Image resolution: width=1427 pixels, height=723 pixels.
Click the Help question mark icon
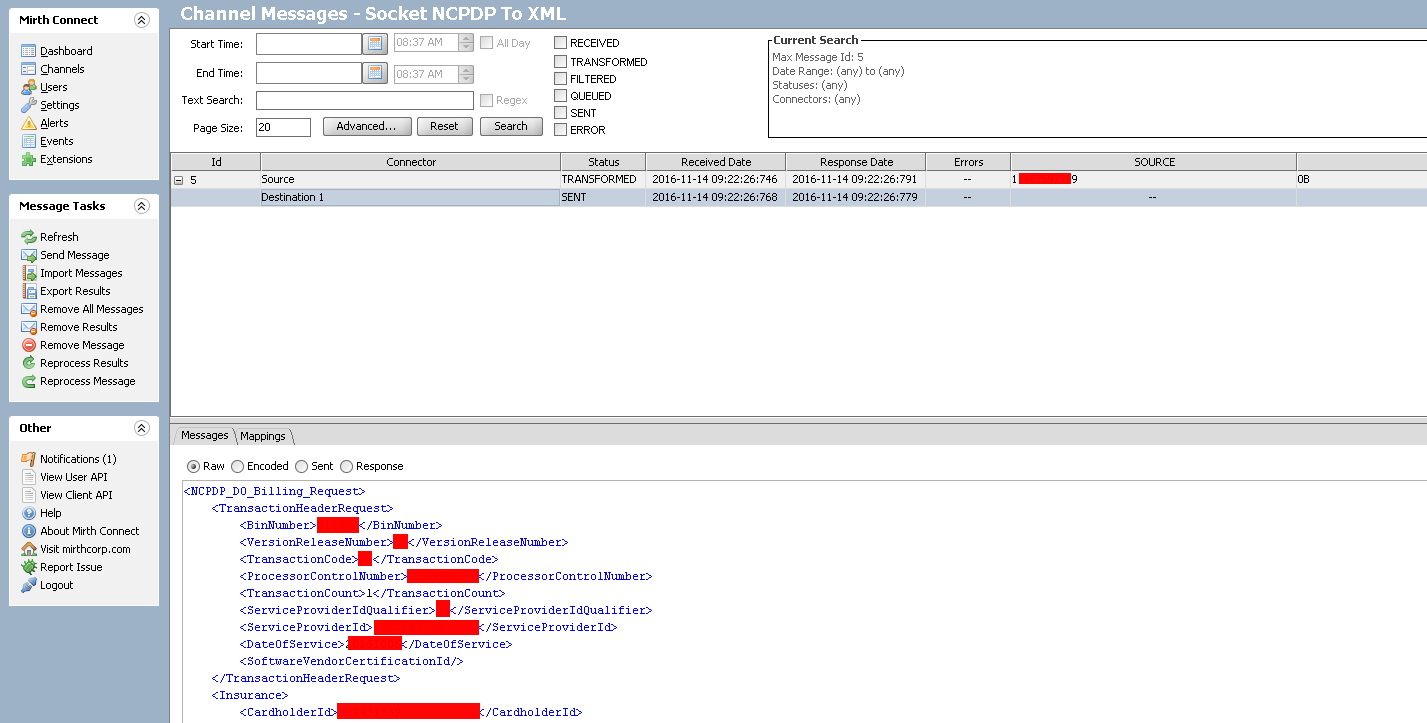(29, 513)
